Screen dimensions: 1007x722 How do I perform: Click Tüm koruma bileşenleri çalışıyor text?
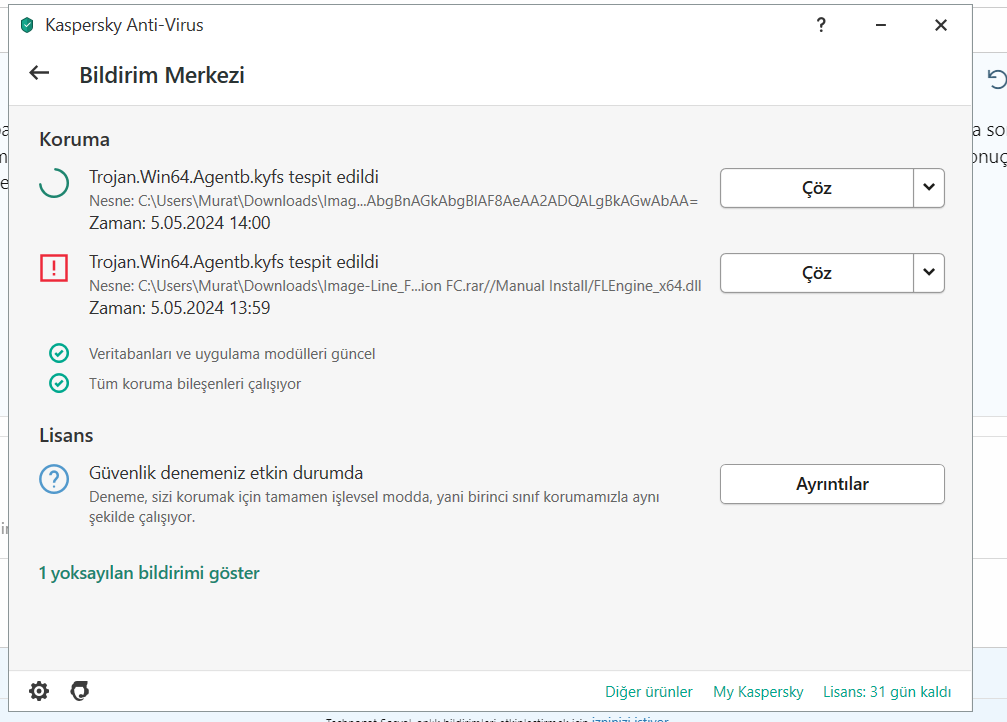(195, 384)
